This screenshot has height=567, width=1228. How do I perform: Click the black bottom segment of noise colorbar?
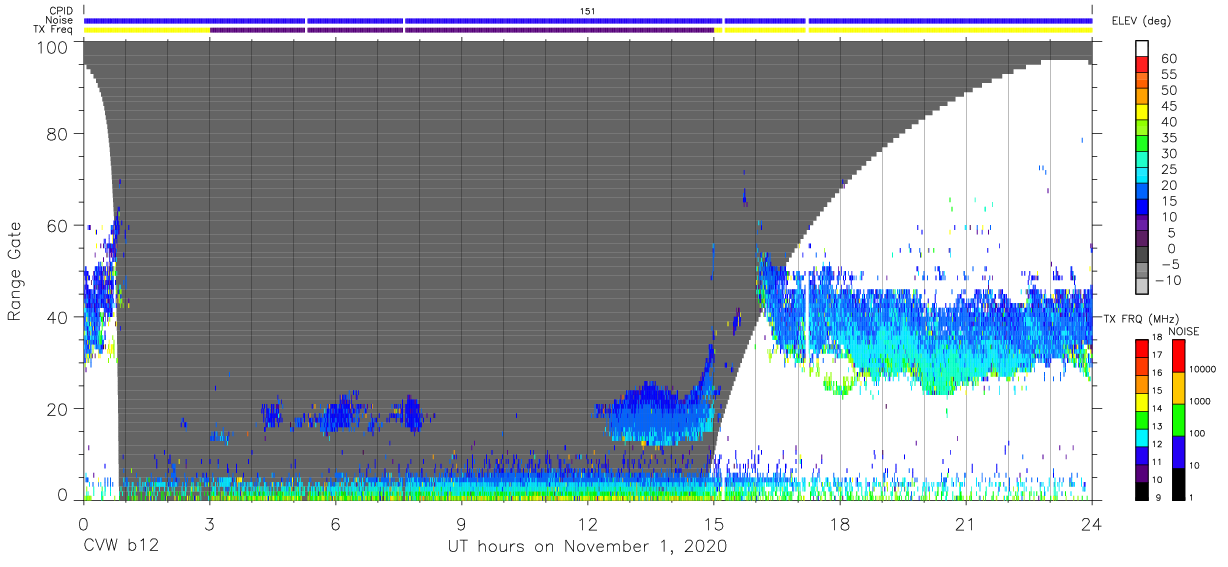pos(1178,483)
